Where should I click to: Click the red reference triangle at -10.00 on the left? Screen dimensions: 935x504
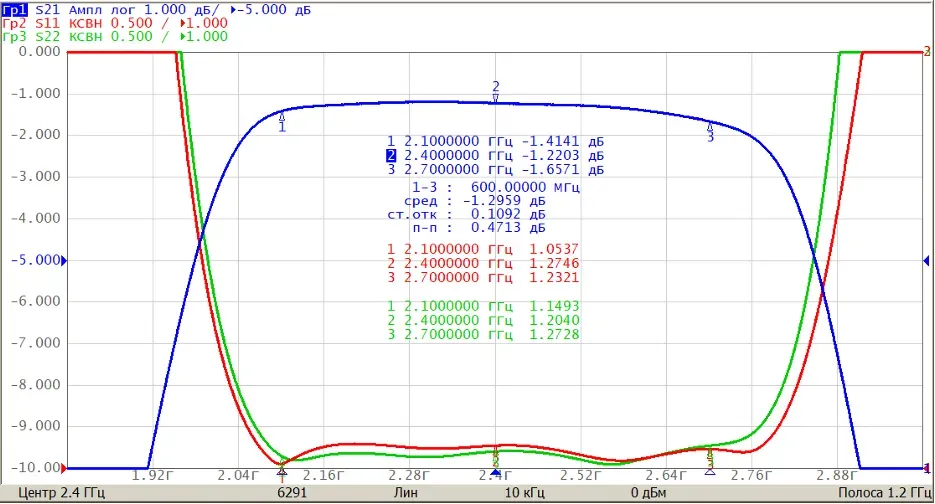tap(64, 469)
